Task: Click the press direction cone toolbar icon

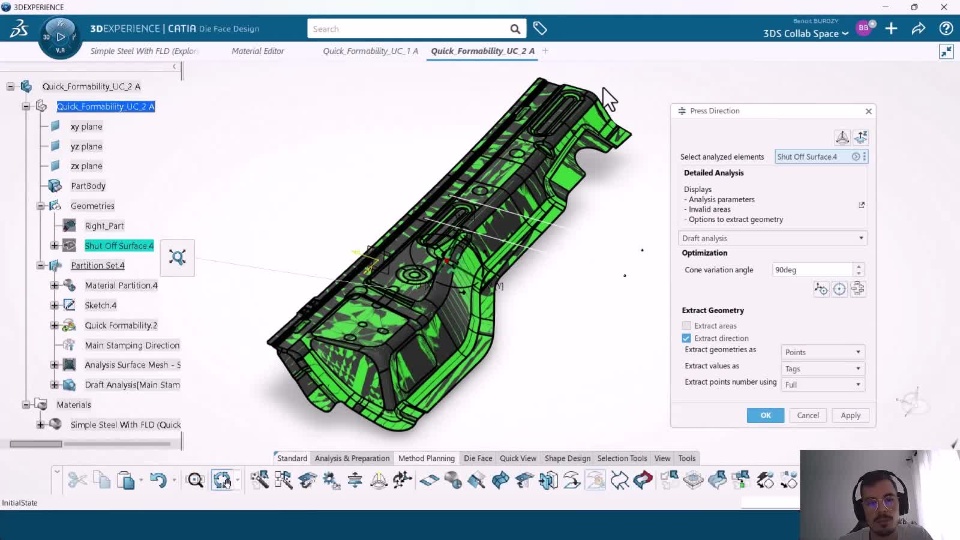Action: 378,480
